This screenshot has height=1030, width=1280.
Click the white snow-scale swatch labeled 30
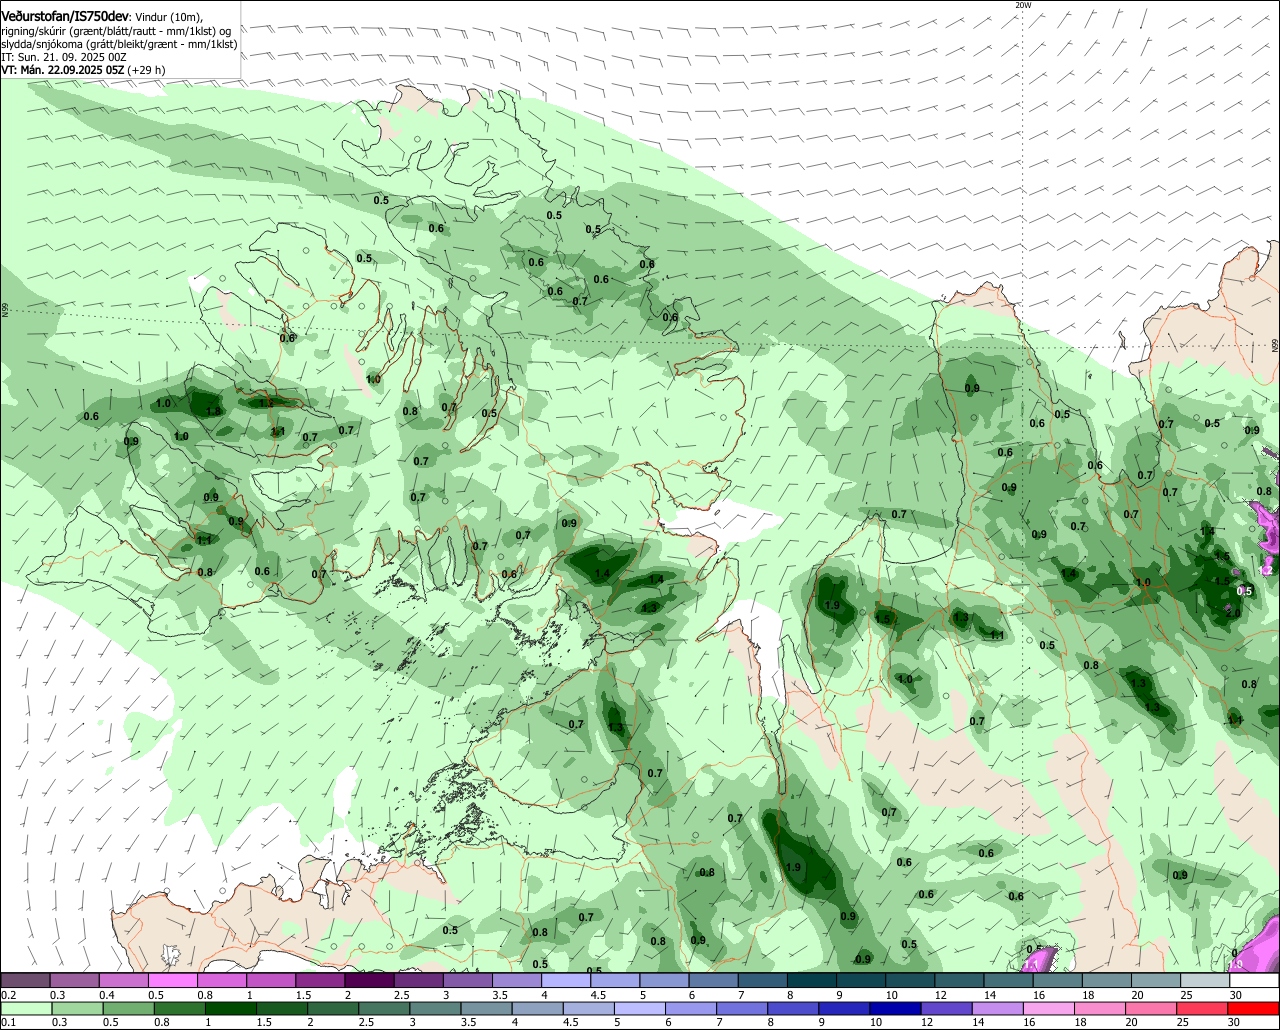(x=1254, y=980)
